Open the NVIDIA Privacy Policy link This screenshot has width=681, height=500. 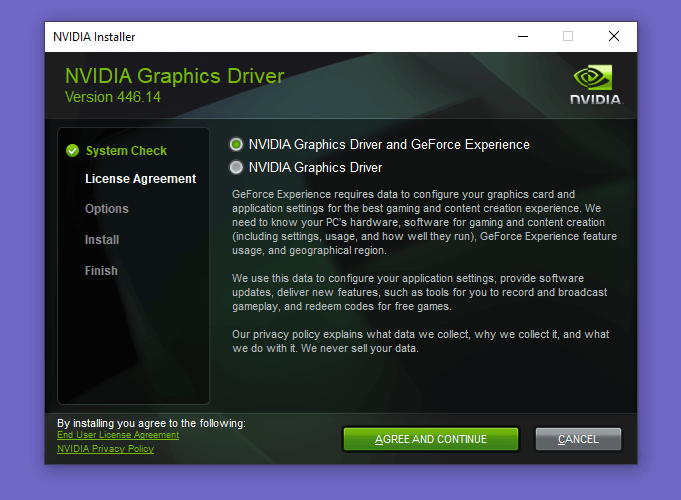click(106, 449)
